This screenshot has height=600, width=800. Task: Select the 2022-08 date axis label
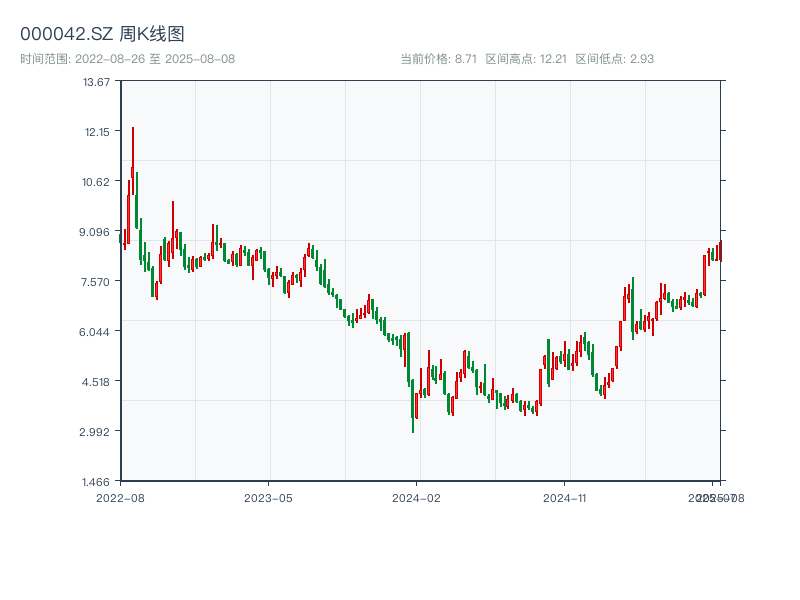[x=120, y=497]
